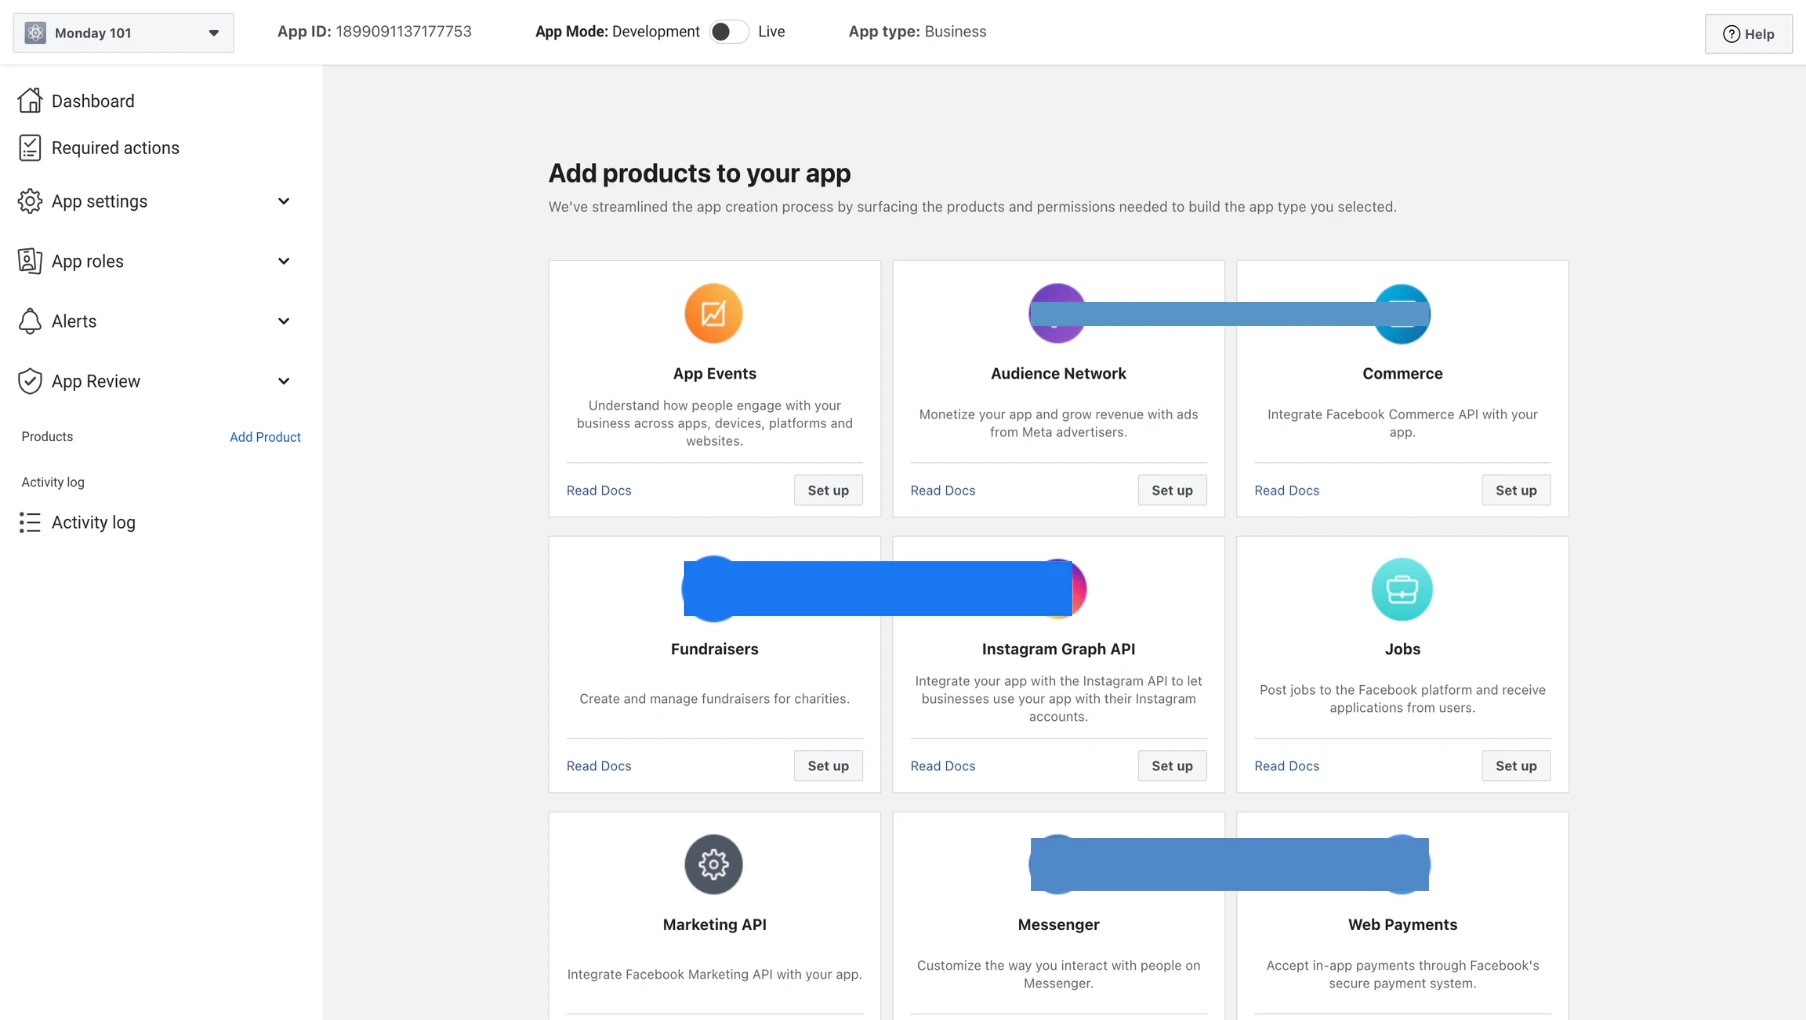Set up Audience Network product
This screenshot has height=1020, width=1806.
(x=1172, y=490)
